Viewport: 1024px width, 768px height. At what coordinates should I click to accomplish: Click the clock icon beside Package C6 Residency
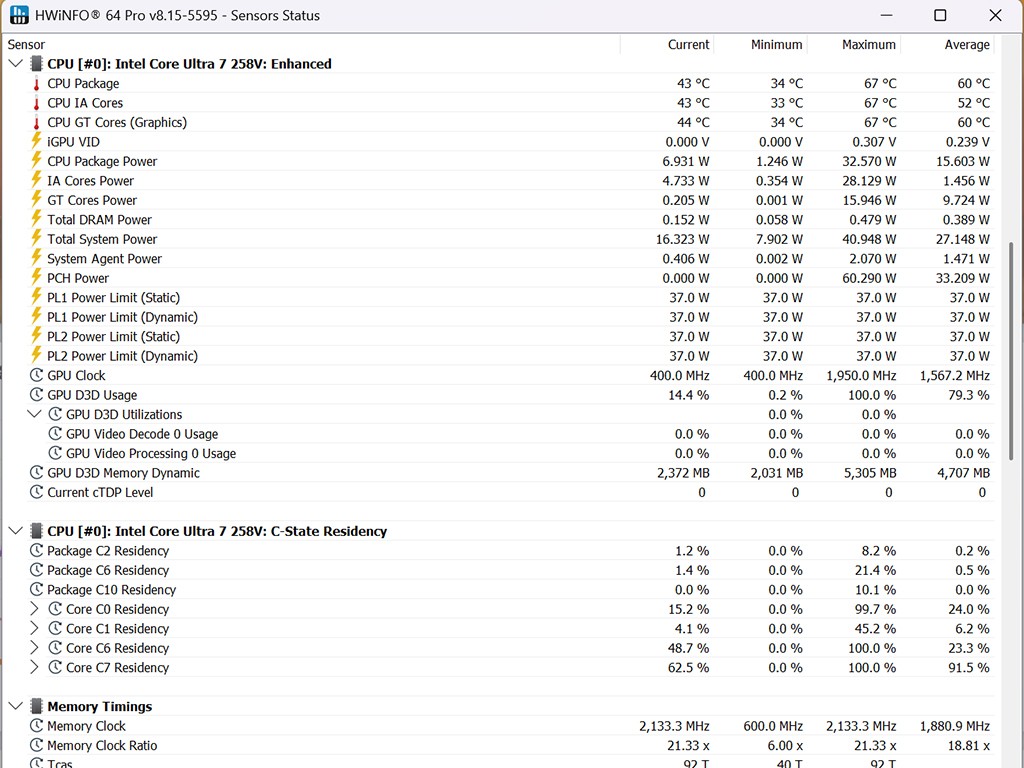click(37, 571)
